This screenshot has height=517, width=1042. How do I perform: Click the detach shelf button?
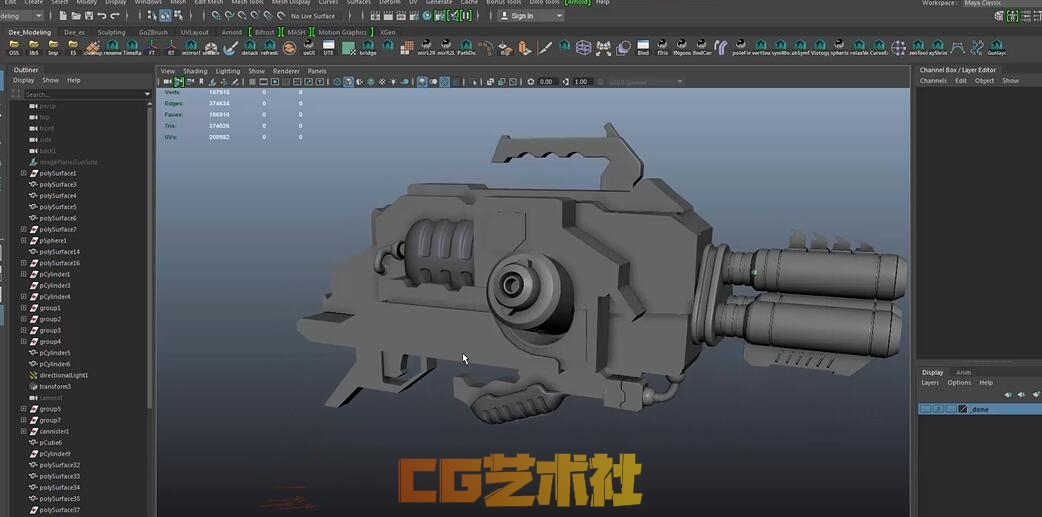250,47
